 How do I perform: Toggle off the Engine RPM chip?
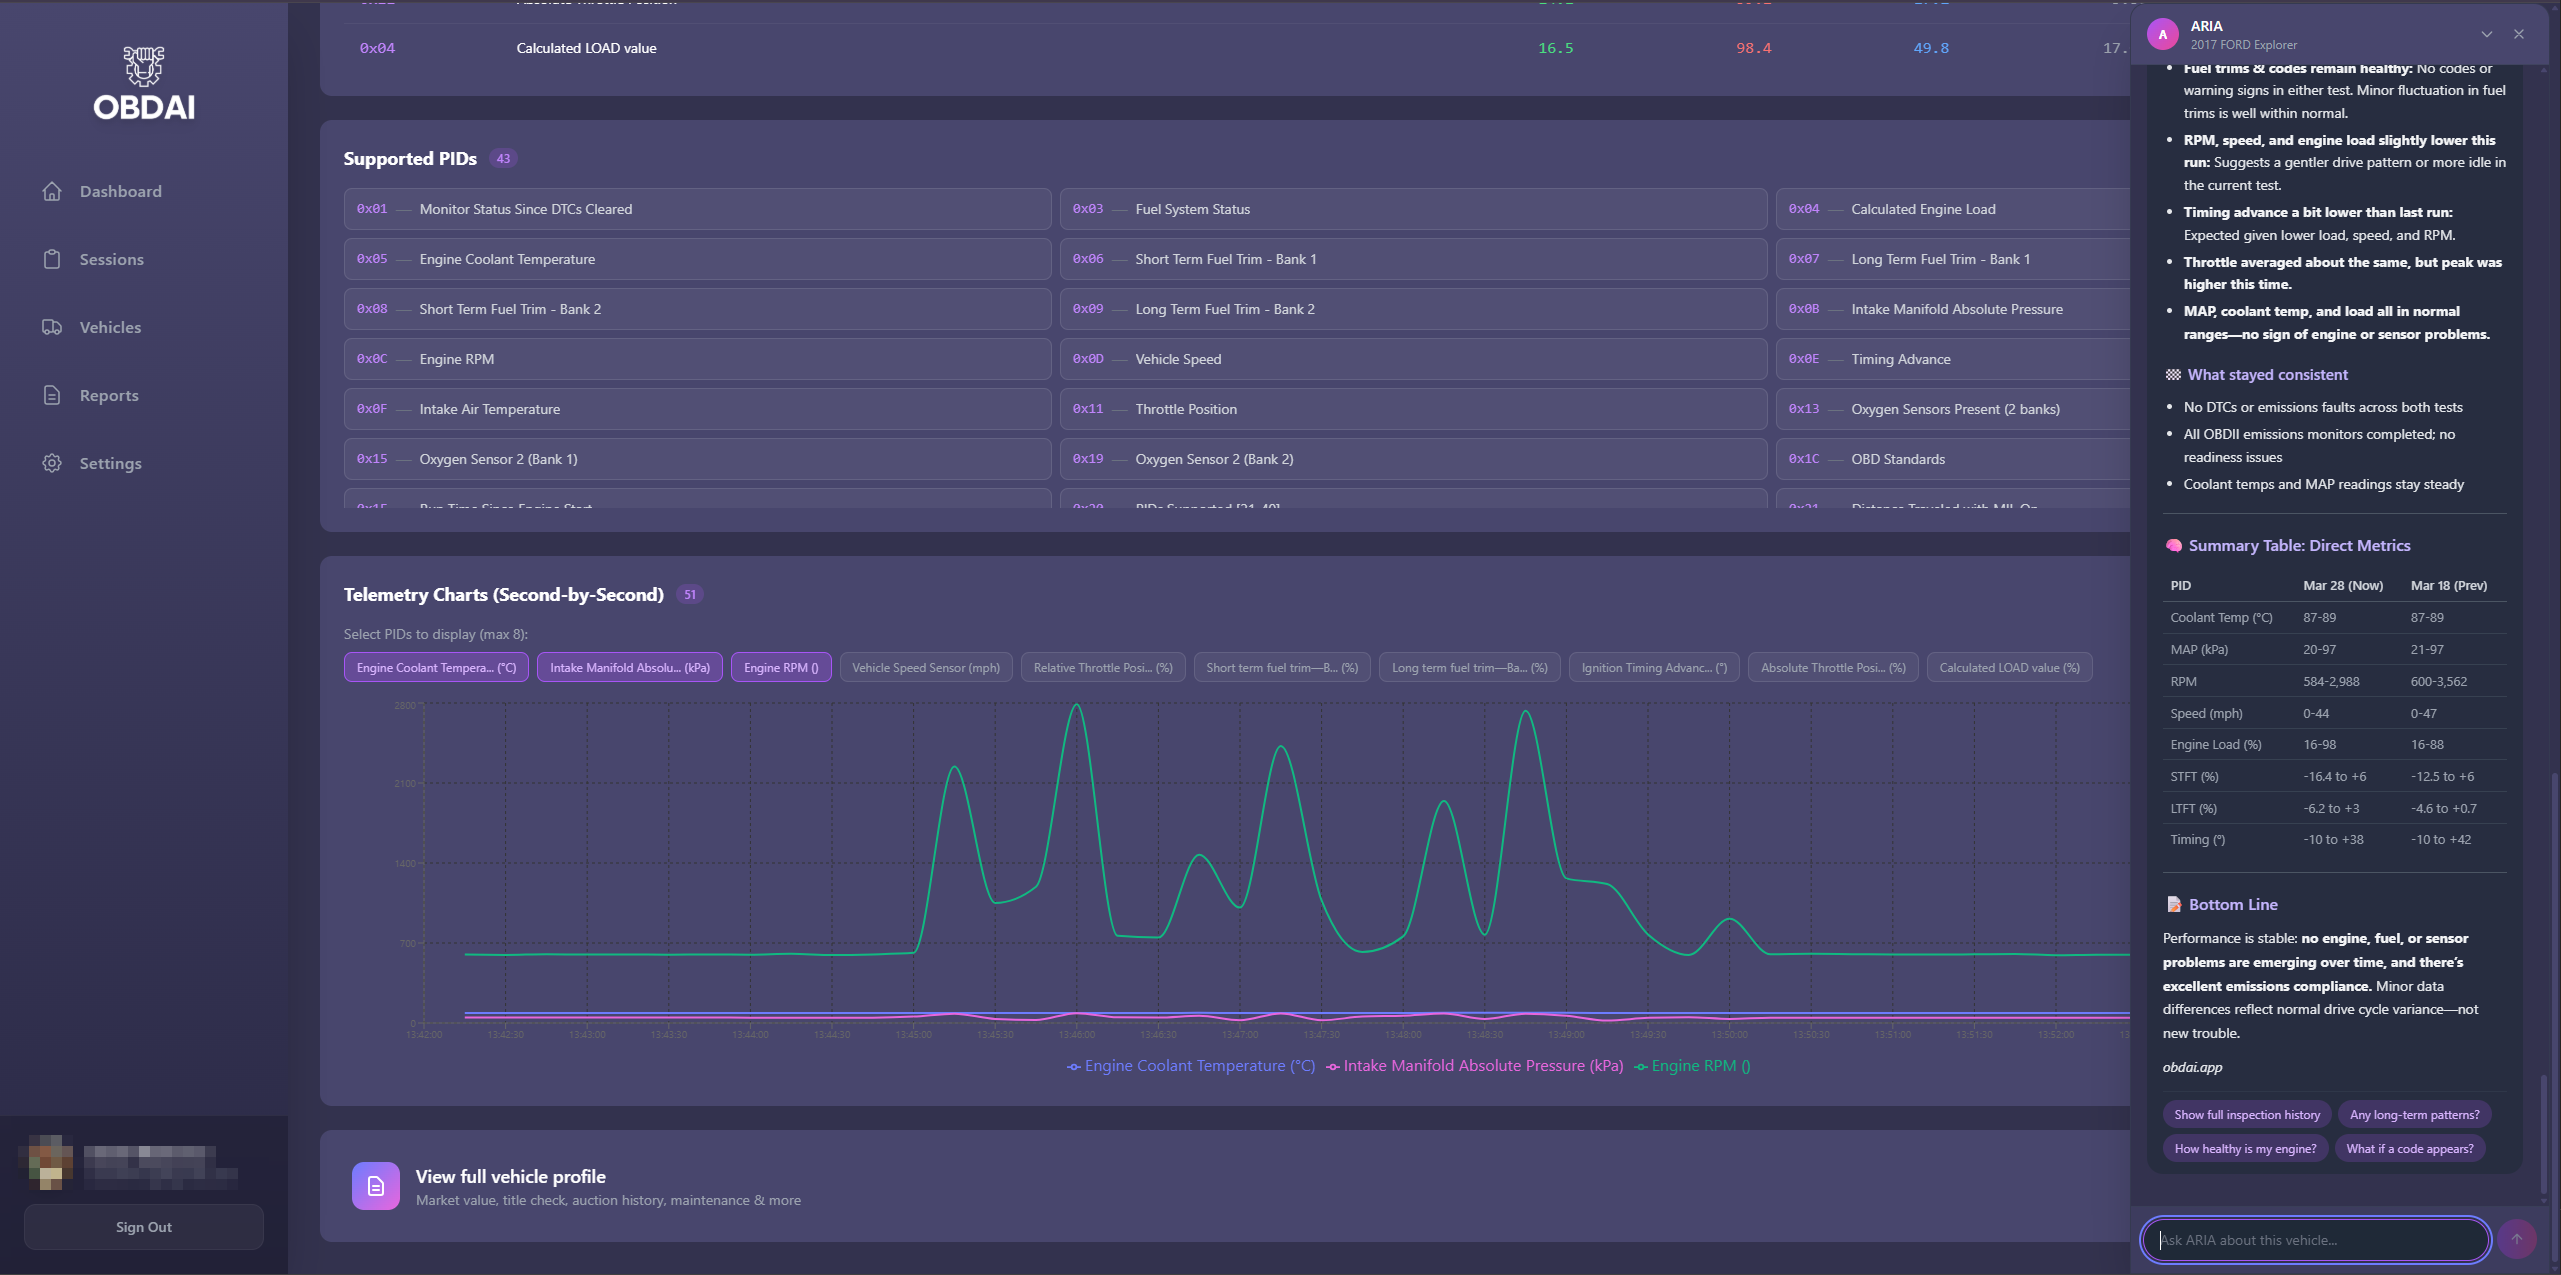tap(780, 668)
